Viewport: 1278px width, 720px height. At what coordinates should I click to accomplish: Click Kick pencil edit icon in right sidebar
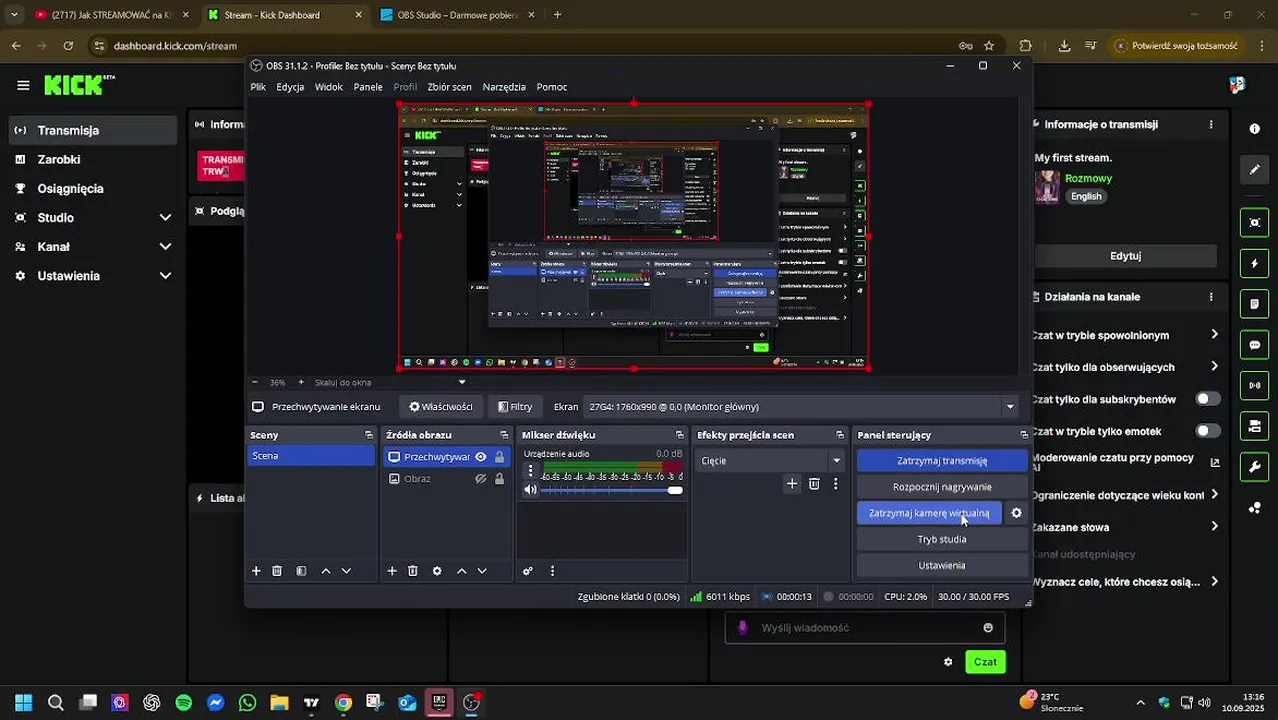tap(1254, 170)
